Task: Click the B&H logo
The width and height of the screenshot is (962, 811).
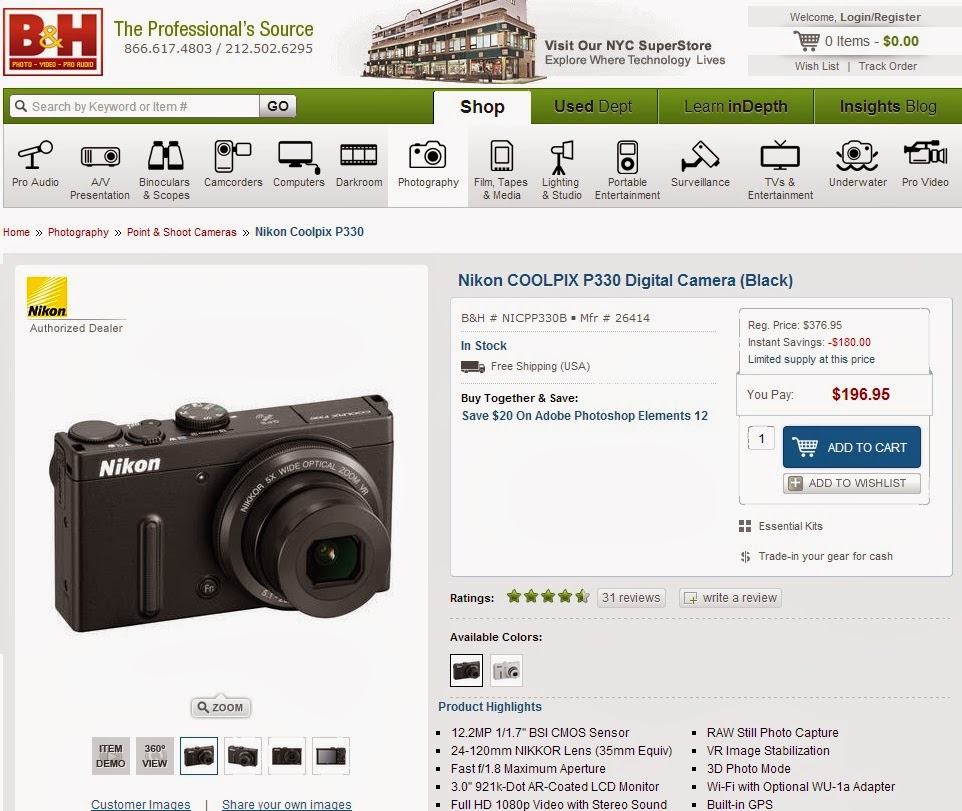Action: (53, 42)
